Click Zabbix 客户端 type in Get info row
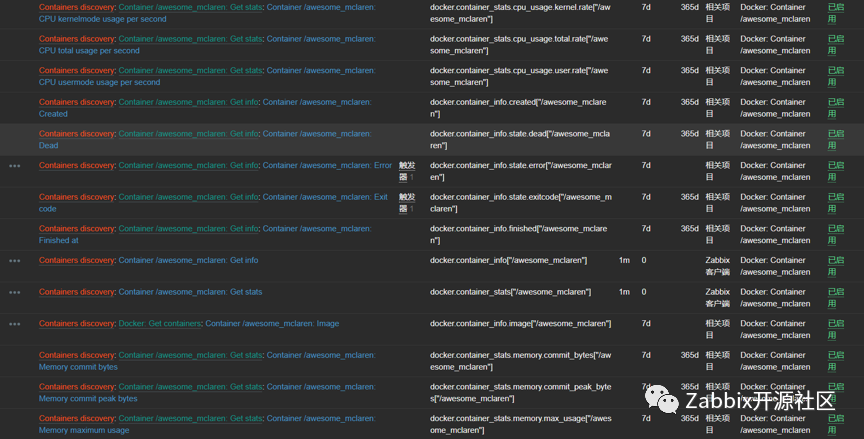This screenshot has width=864, height=439. (x=717, y=267)
